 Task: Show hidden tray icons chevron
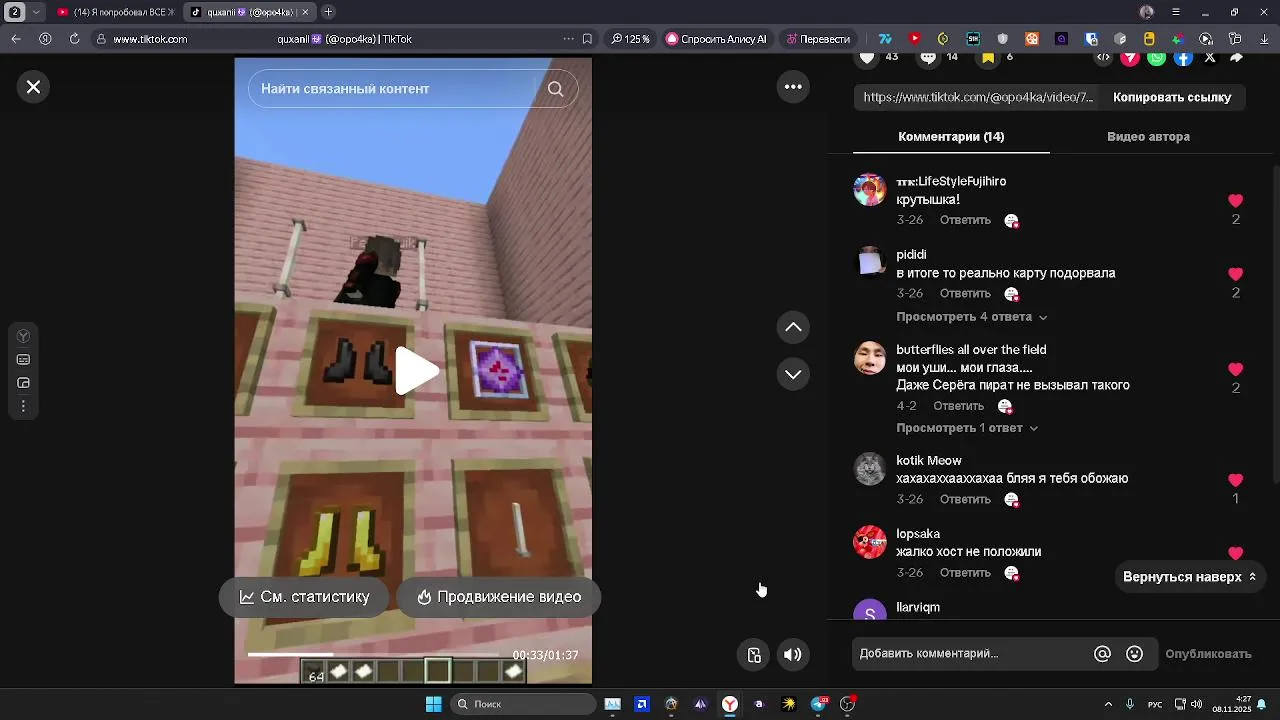tap(1107, 704)
